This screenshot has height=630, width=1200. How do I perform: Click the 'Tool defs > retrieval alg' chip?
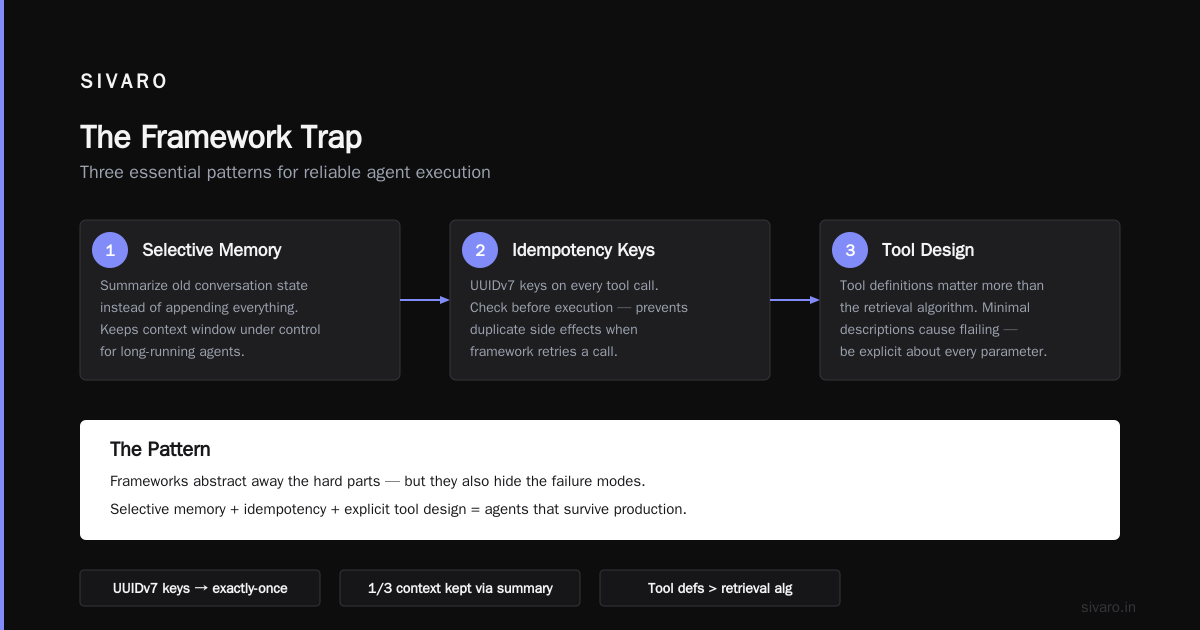(x=720, y=588)
